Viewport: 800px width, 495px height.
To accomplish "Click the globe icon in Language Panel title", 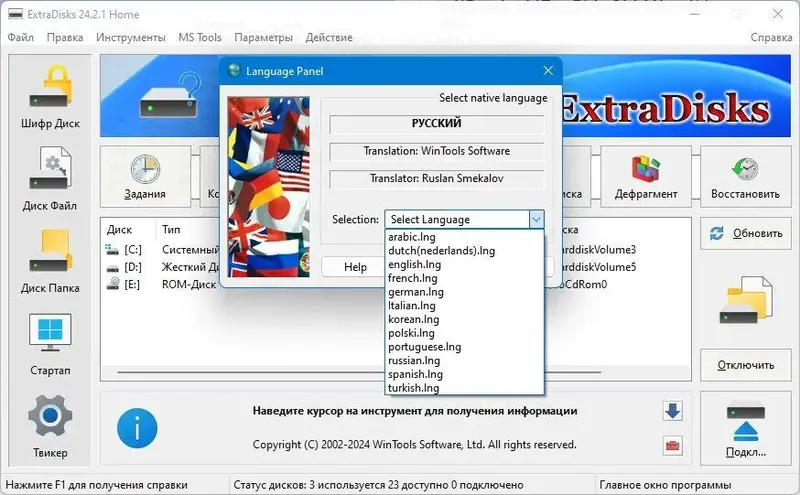I will 234,70.
